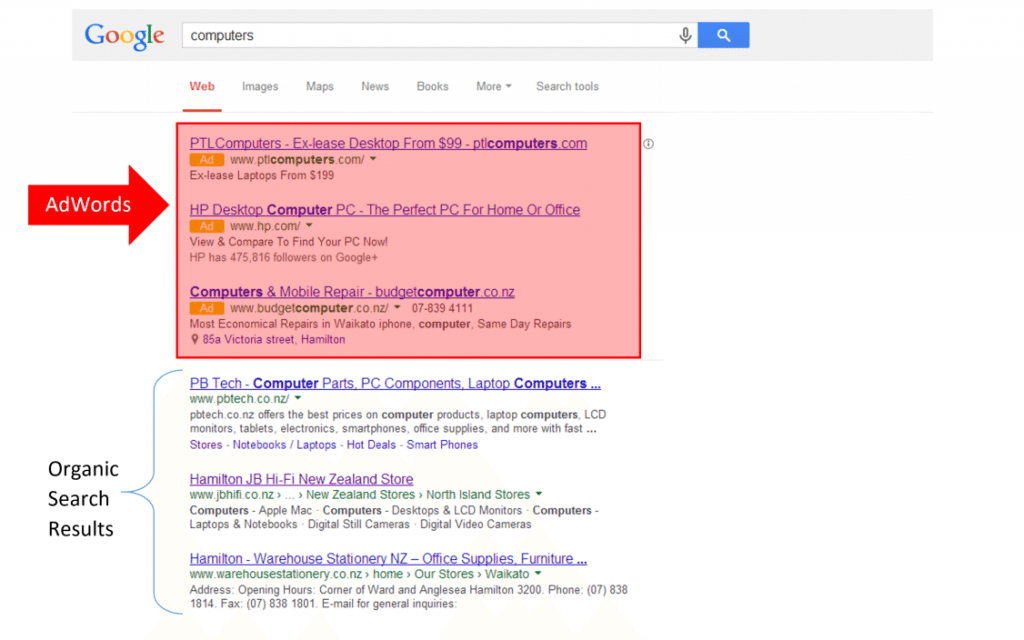Open Search tools
Viewport: 1024px width, 640px height.
(x=567, y=86)
